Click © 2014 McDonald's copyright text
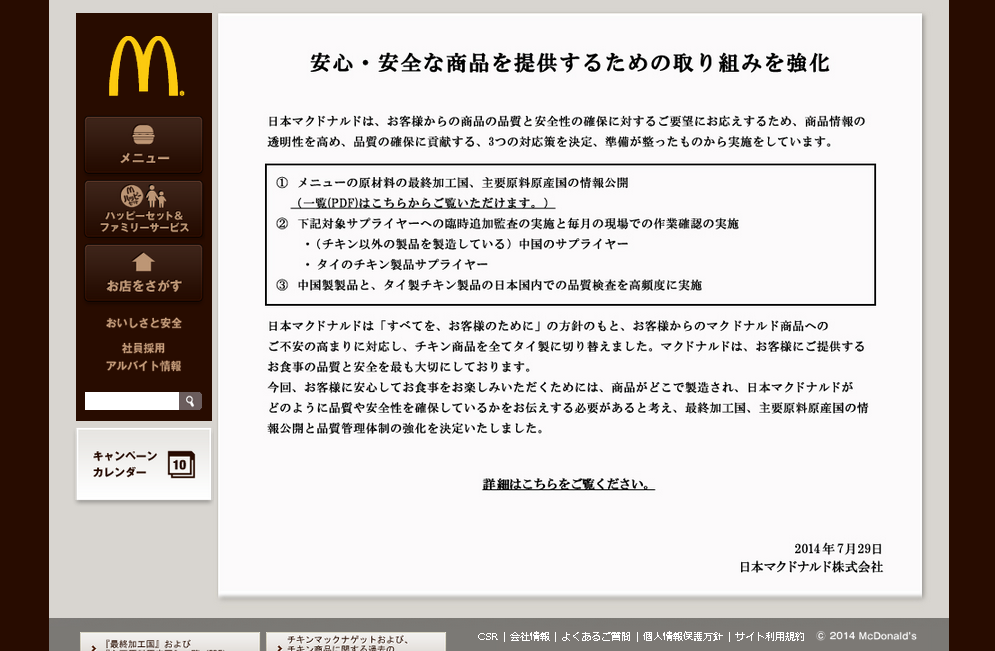Screen dimensions: 995x651 coord(866,636)
